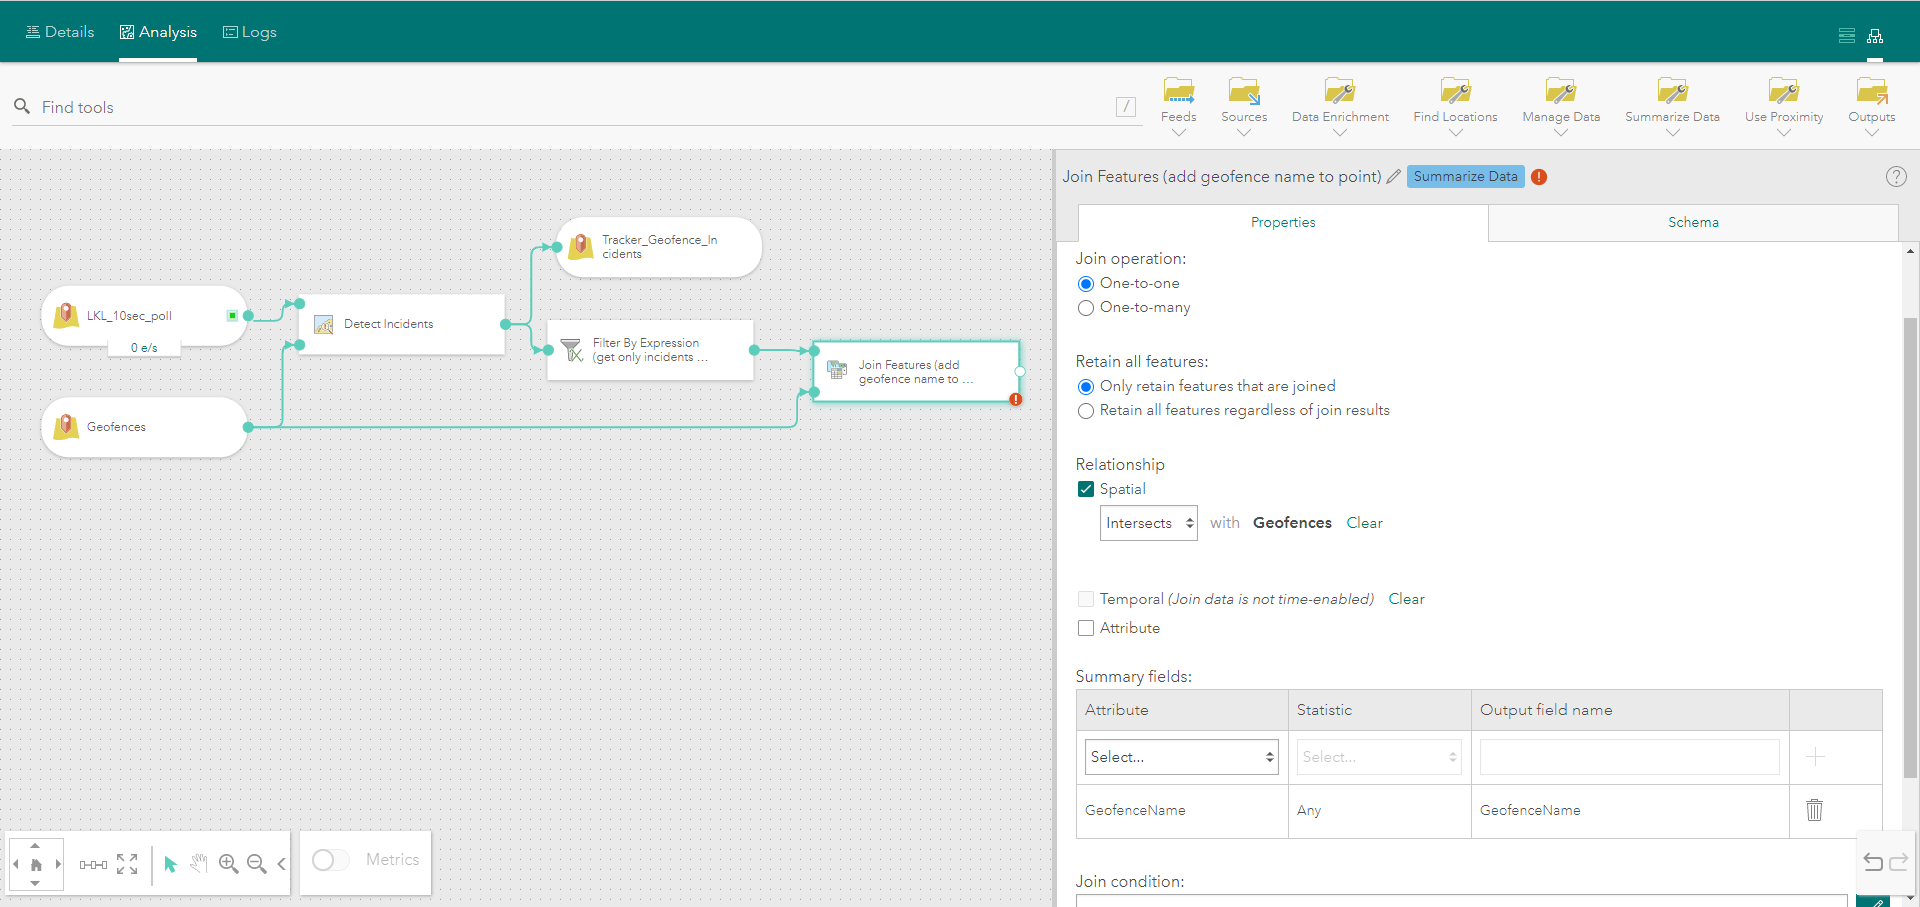Open the Attribute Select dropdown in summary fields
Screen dimensions: 1920x907
tap(1180, 757)
